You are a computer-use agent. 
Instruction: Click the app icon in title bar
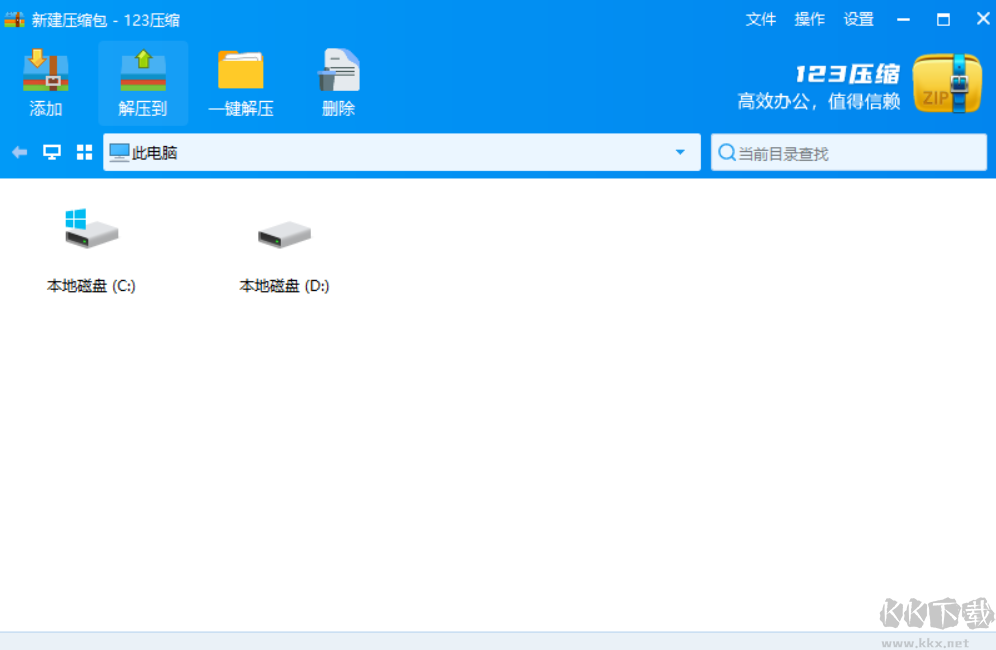[x=14, y=18]
